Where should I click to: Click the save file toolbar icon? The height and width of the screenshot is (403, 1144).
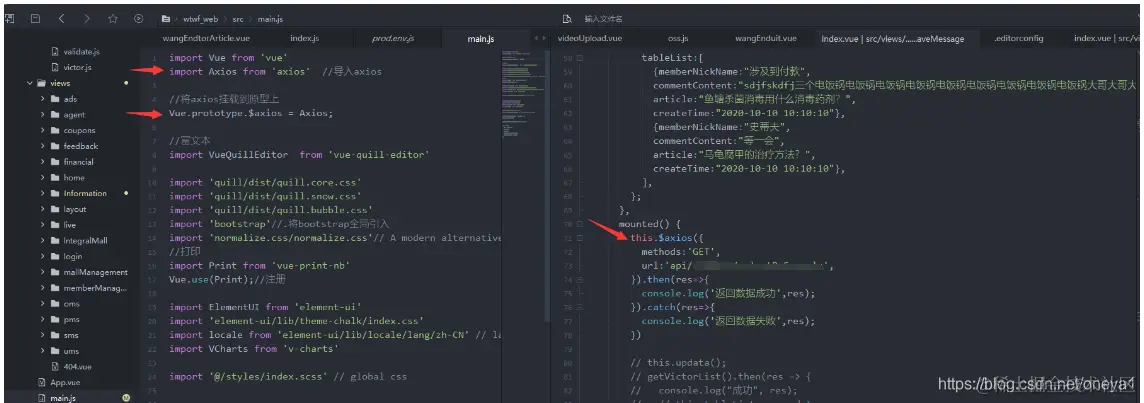pyautogui.click(x=35, y=18)
